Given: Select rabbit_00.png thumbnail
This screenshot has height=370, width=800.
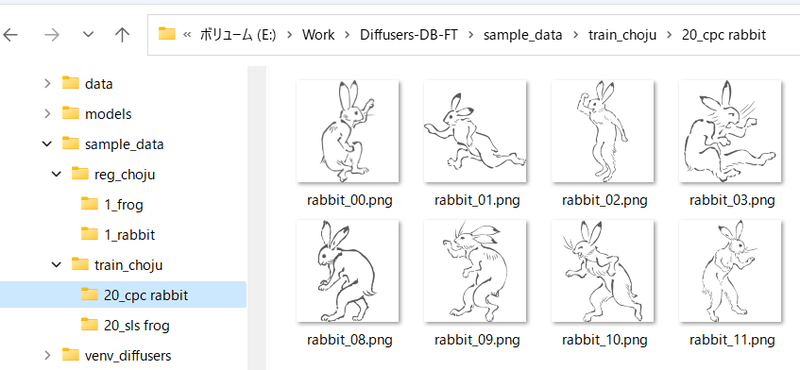Looking at the screenshot, I should (x=348, y=132).
